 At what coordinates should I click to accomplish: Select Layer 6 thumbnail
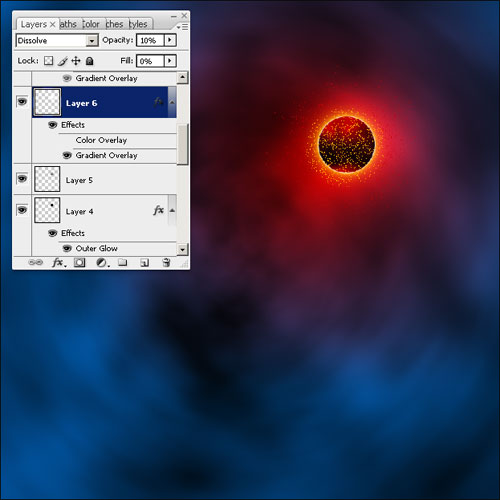coord(47,102)
